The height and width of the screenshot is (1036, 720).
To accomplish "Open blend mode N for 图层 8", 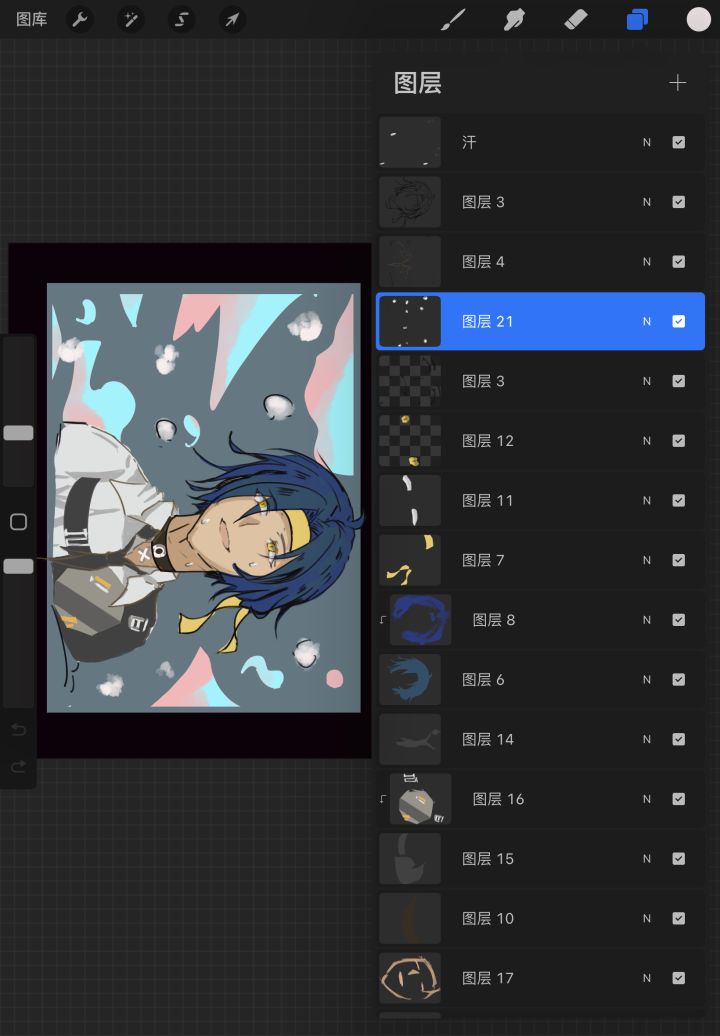I will 647,620.
